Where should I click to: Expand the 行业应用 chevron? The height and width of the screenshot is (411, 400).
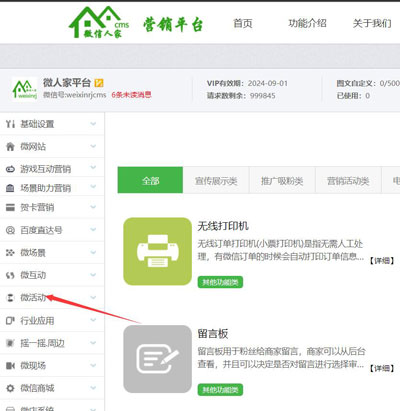93,320
